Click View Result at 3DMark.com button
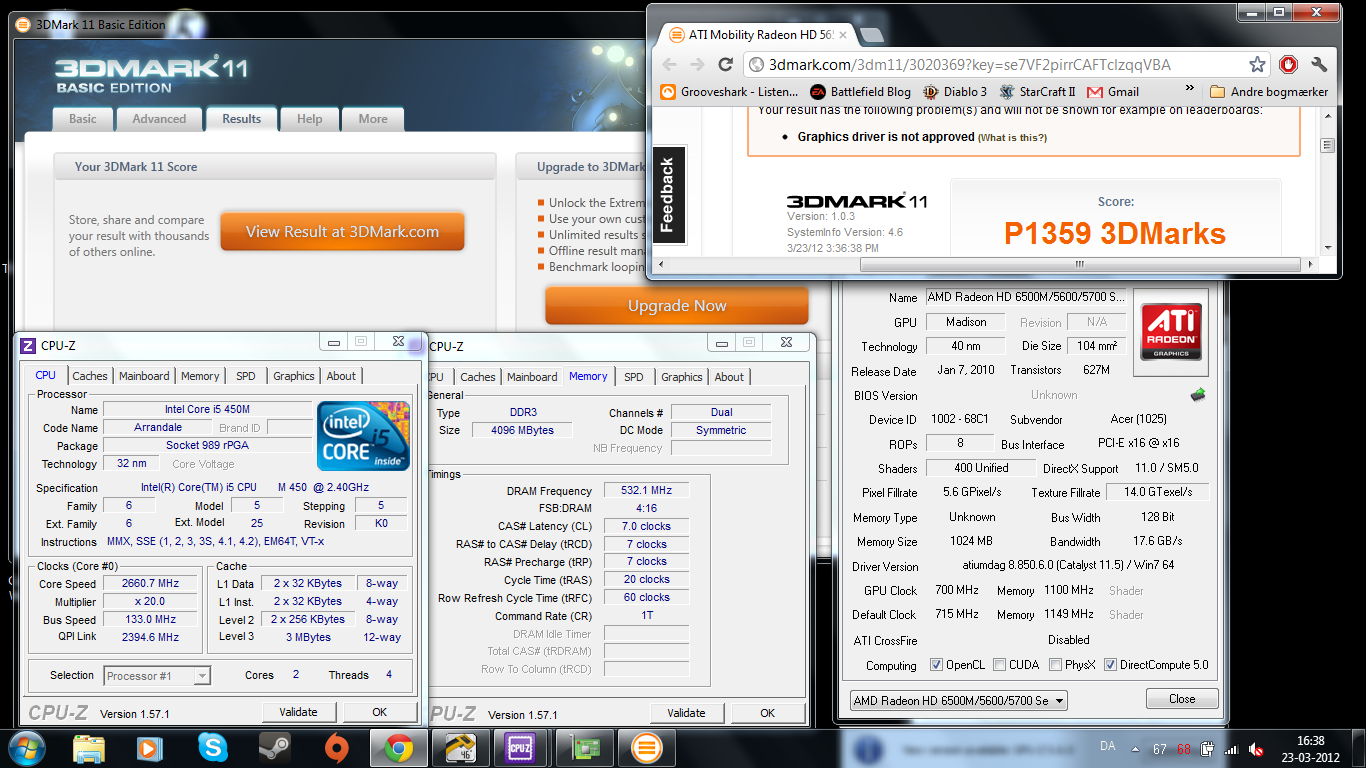The height and width of the screenshot is (768, 1366). pyautogui.click(x=342, y=231)
